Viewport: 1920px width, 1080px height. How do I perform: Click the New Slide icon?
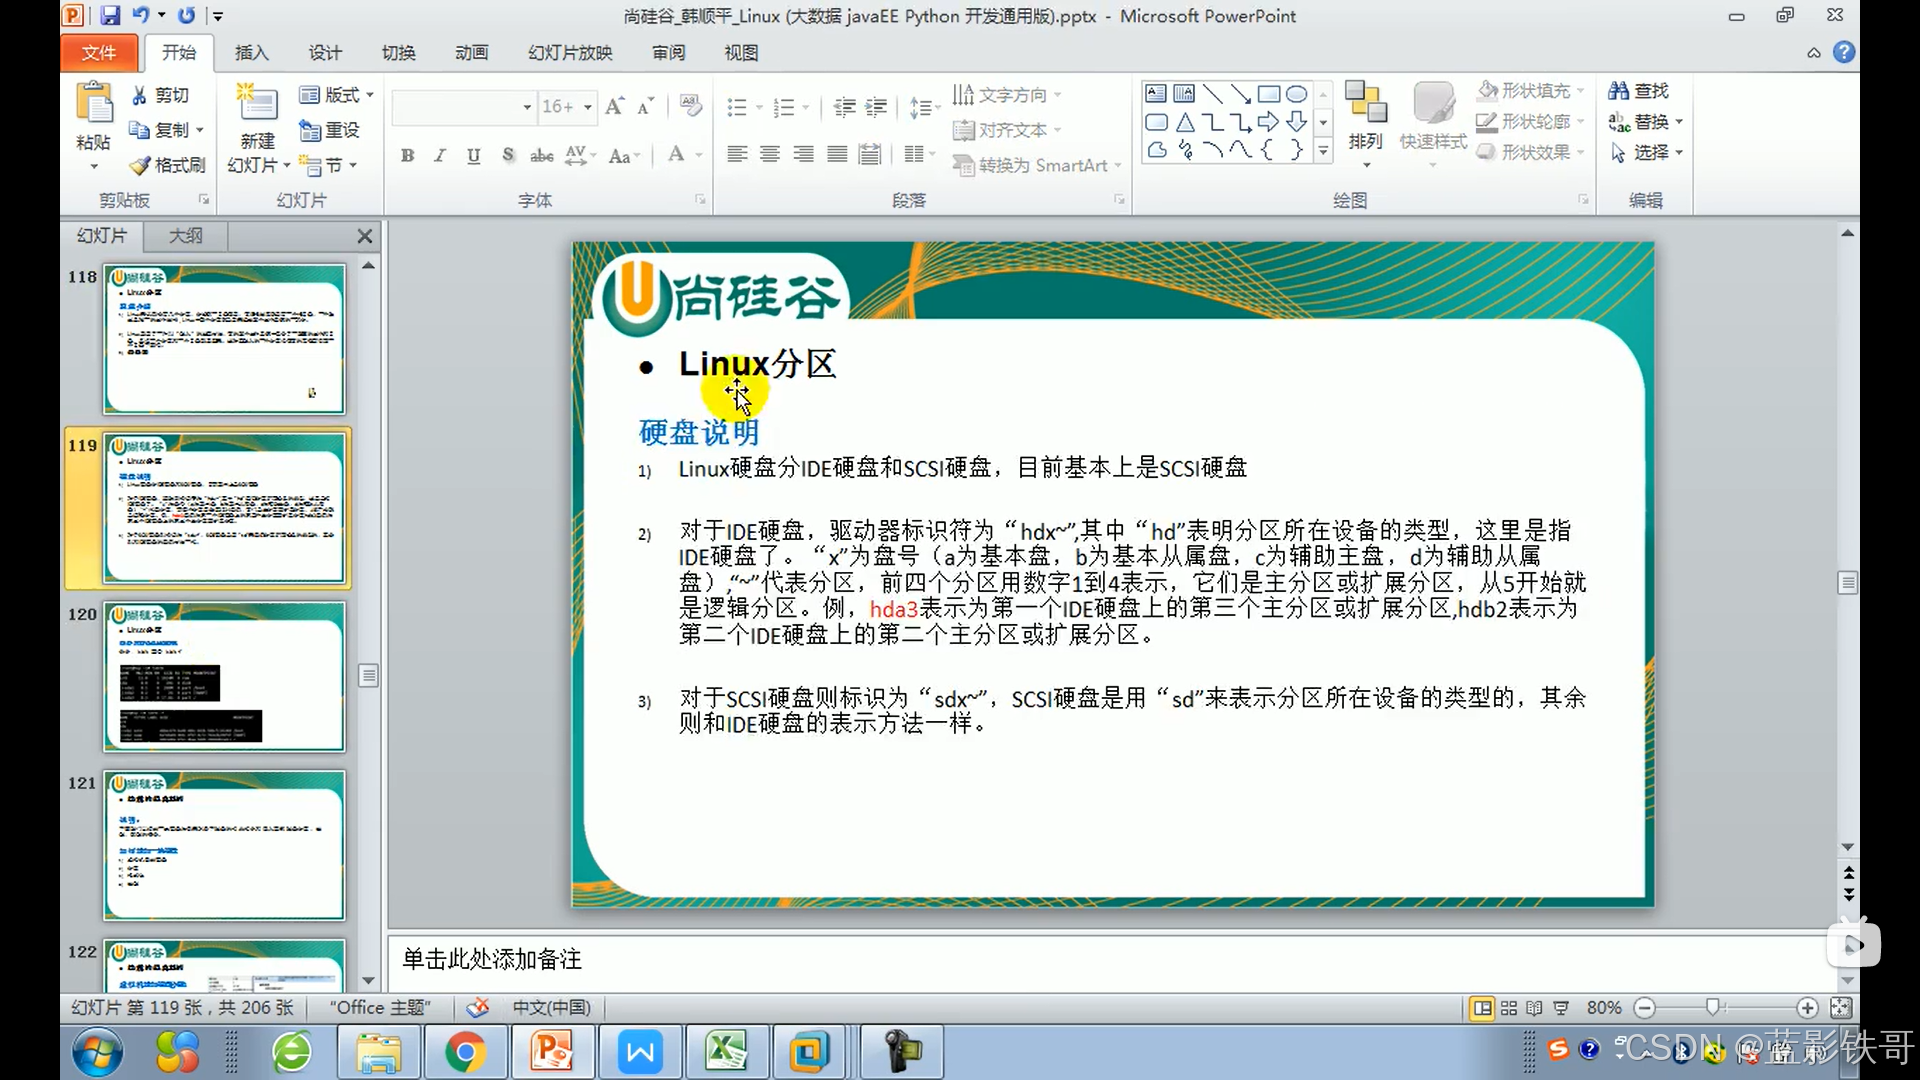[257, 104]
